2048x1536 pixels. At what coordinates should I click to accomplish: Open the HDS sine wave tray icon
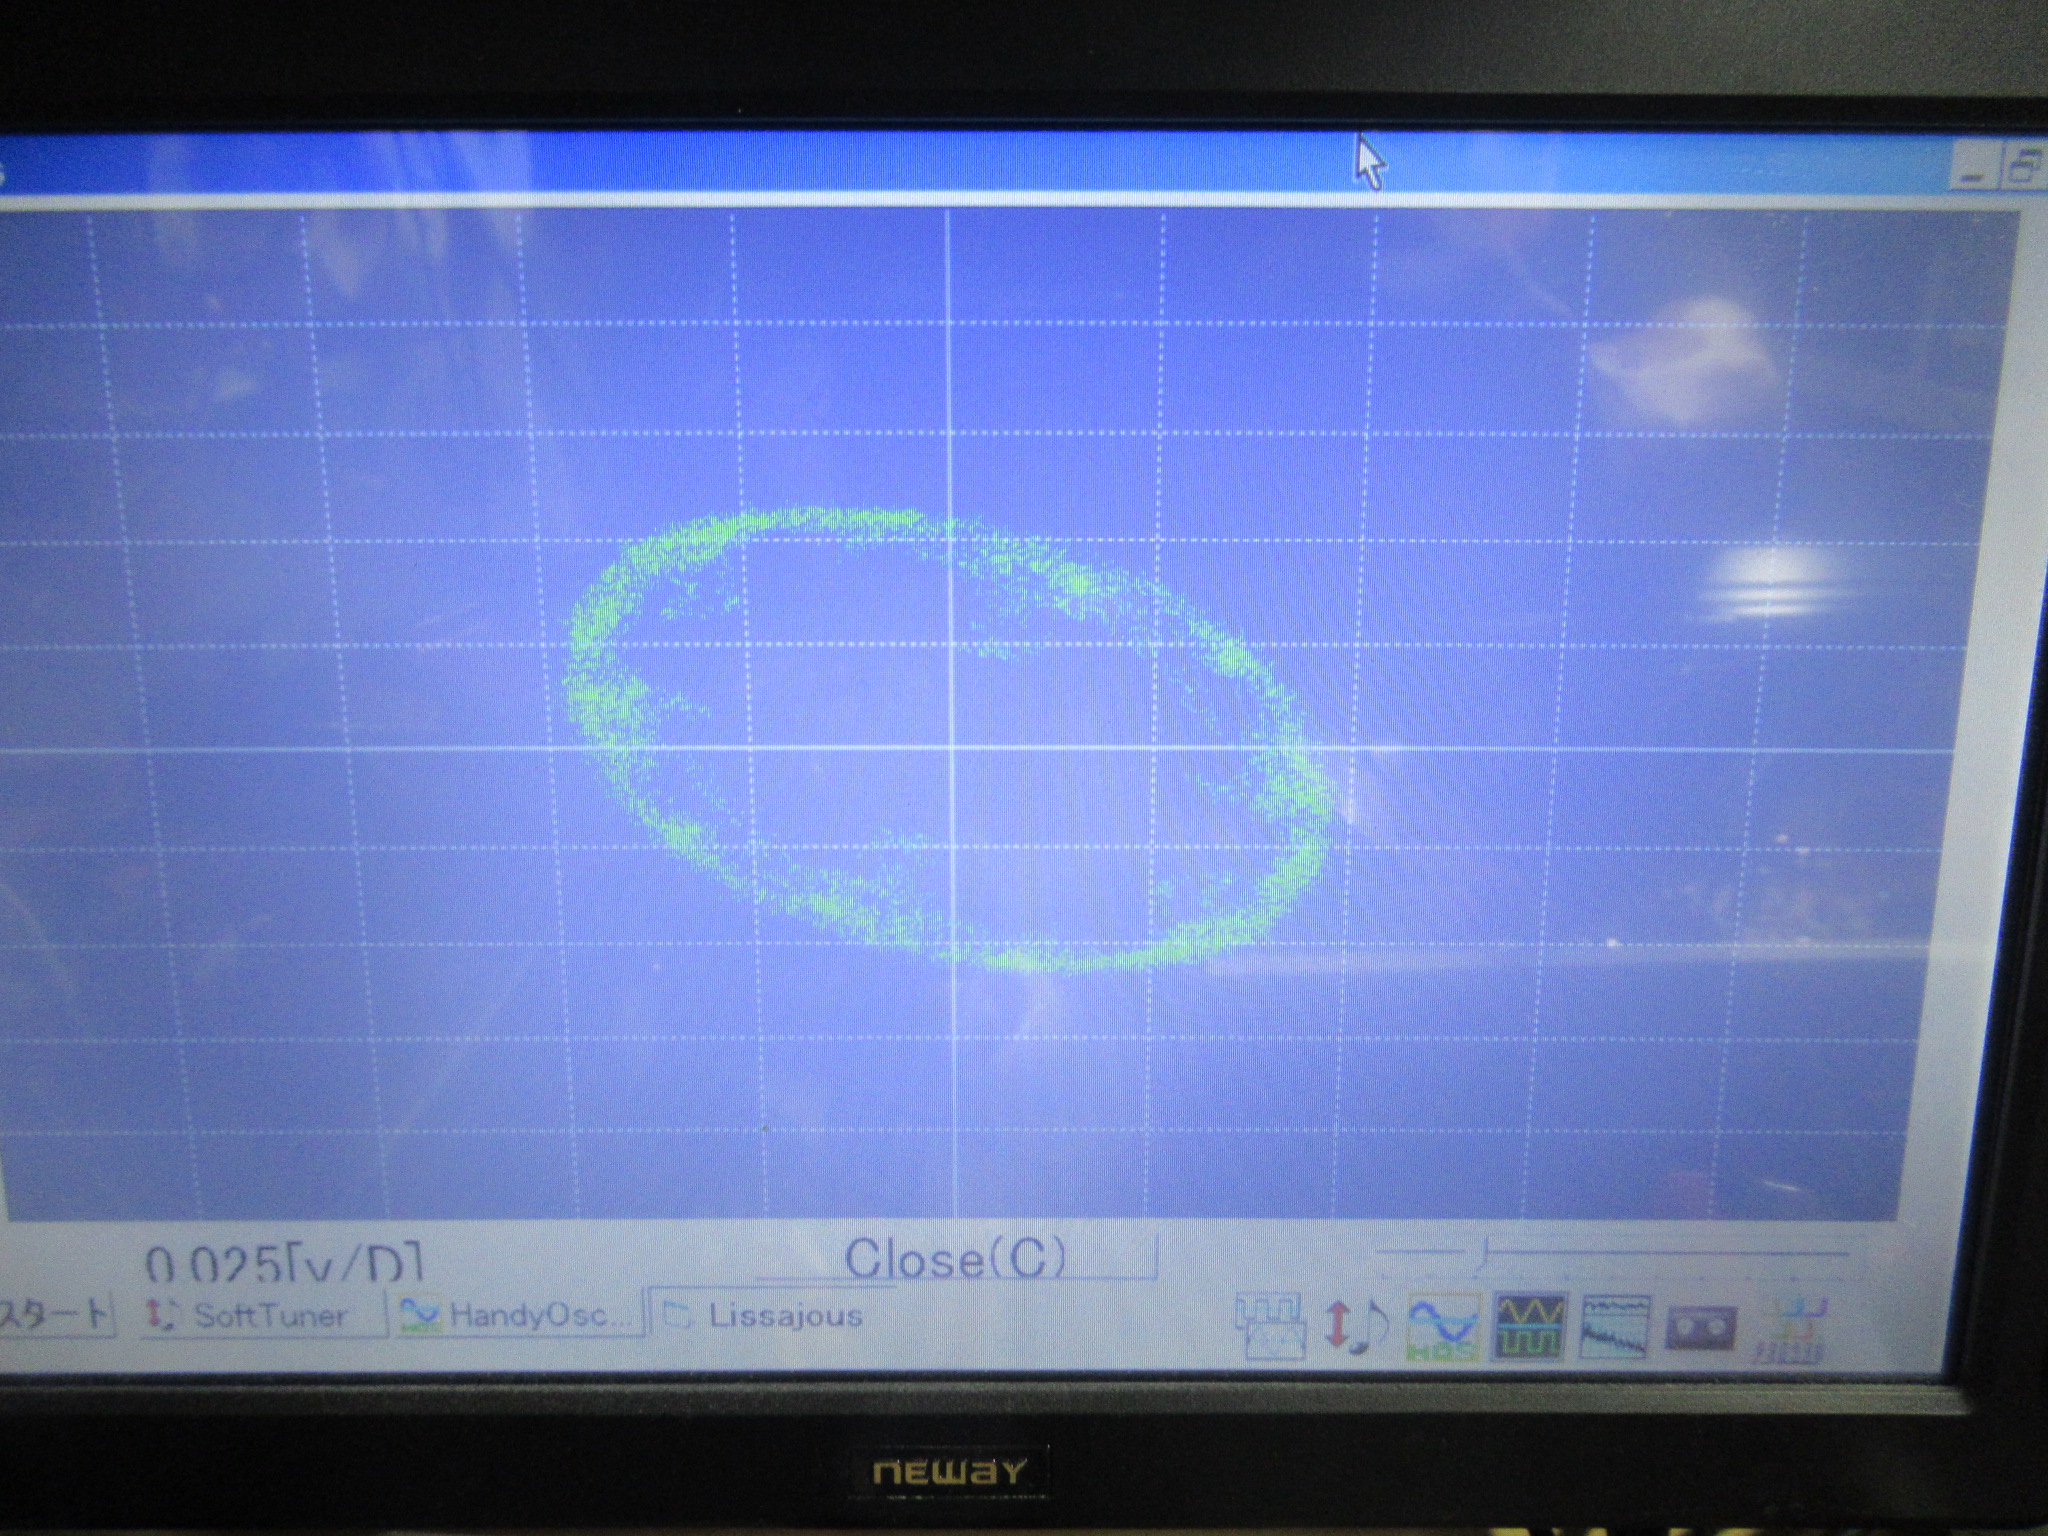[1442, 1327]
